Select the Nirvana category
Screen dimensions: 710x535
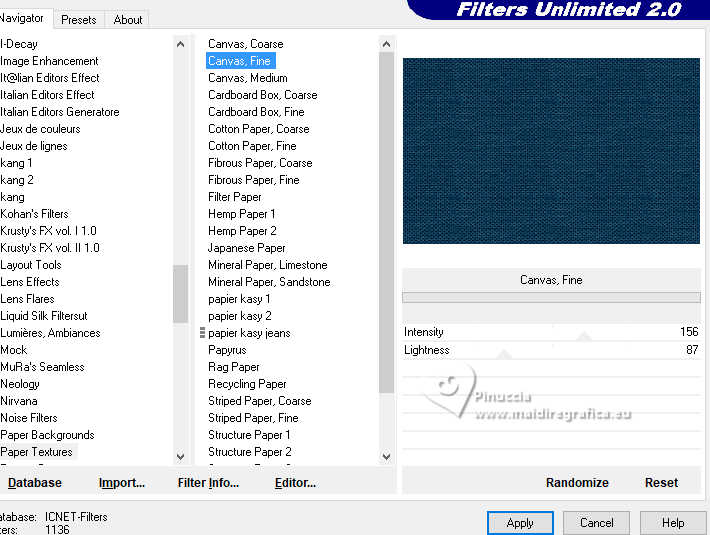[x=19, y=401]
